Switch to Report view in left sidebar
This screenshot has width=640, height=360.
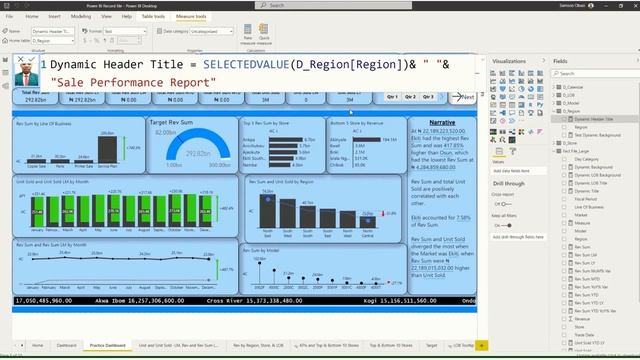(x=5, y=60)
